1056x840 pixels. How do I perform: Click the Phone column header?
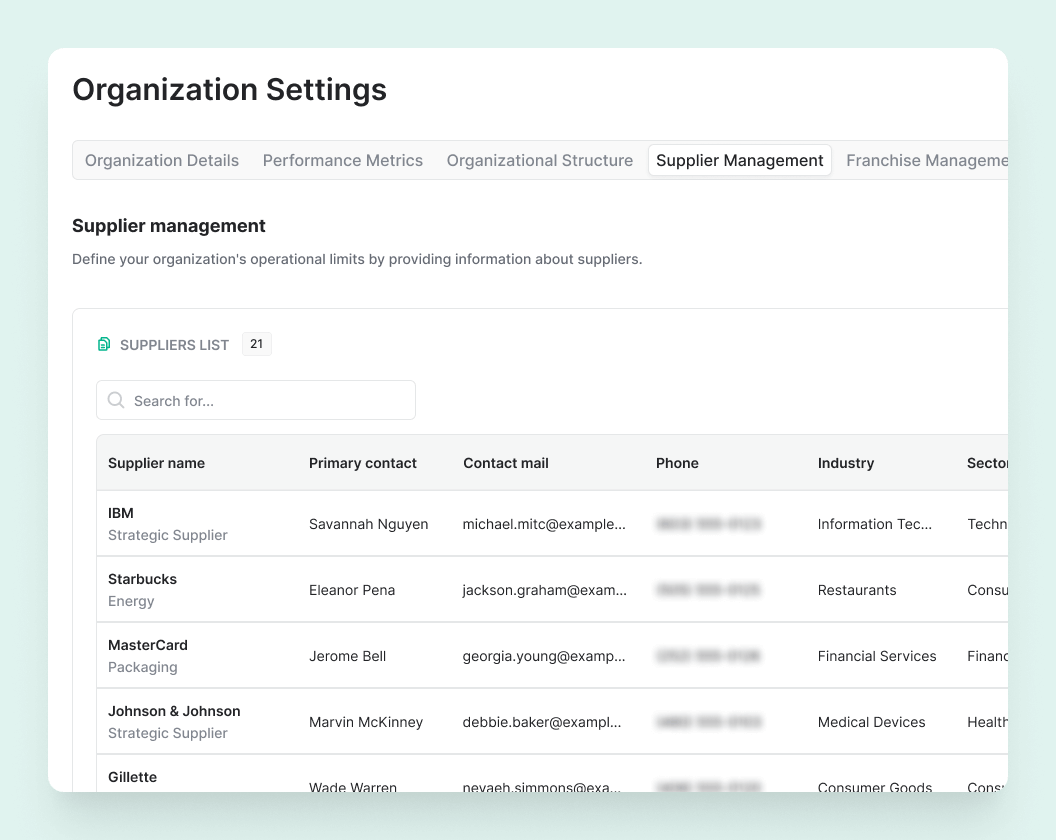[x=677, y=464]
